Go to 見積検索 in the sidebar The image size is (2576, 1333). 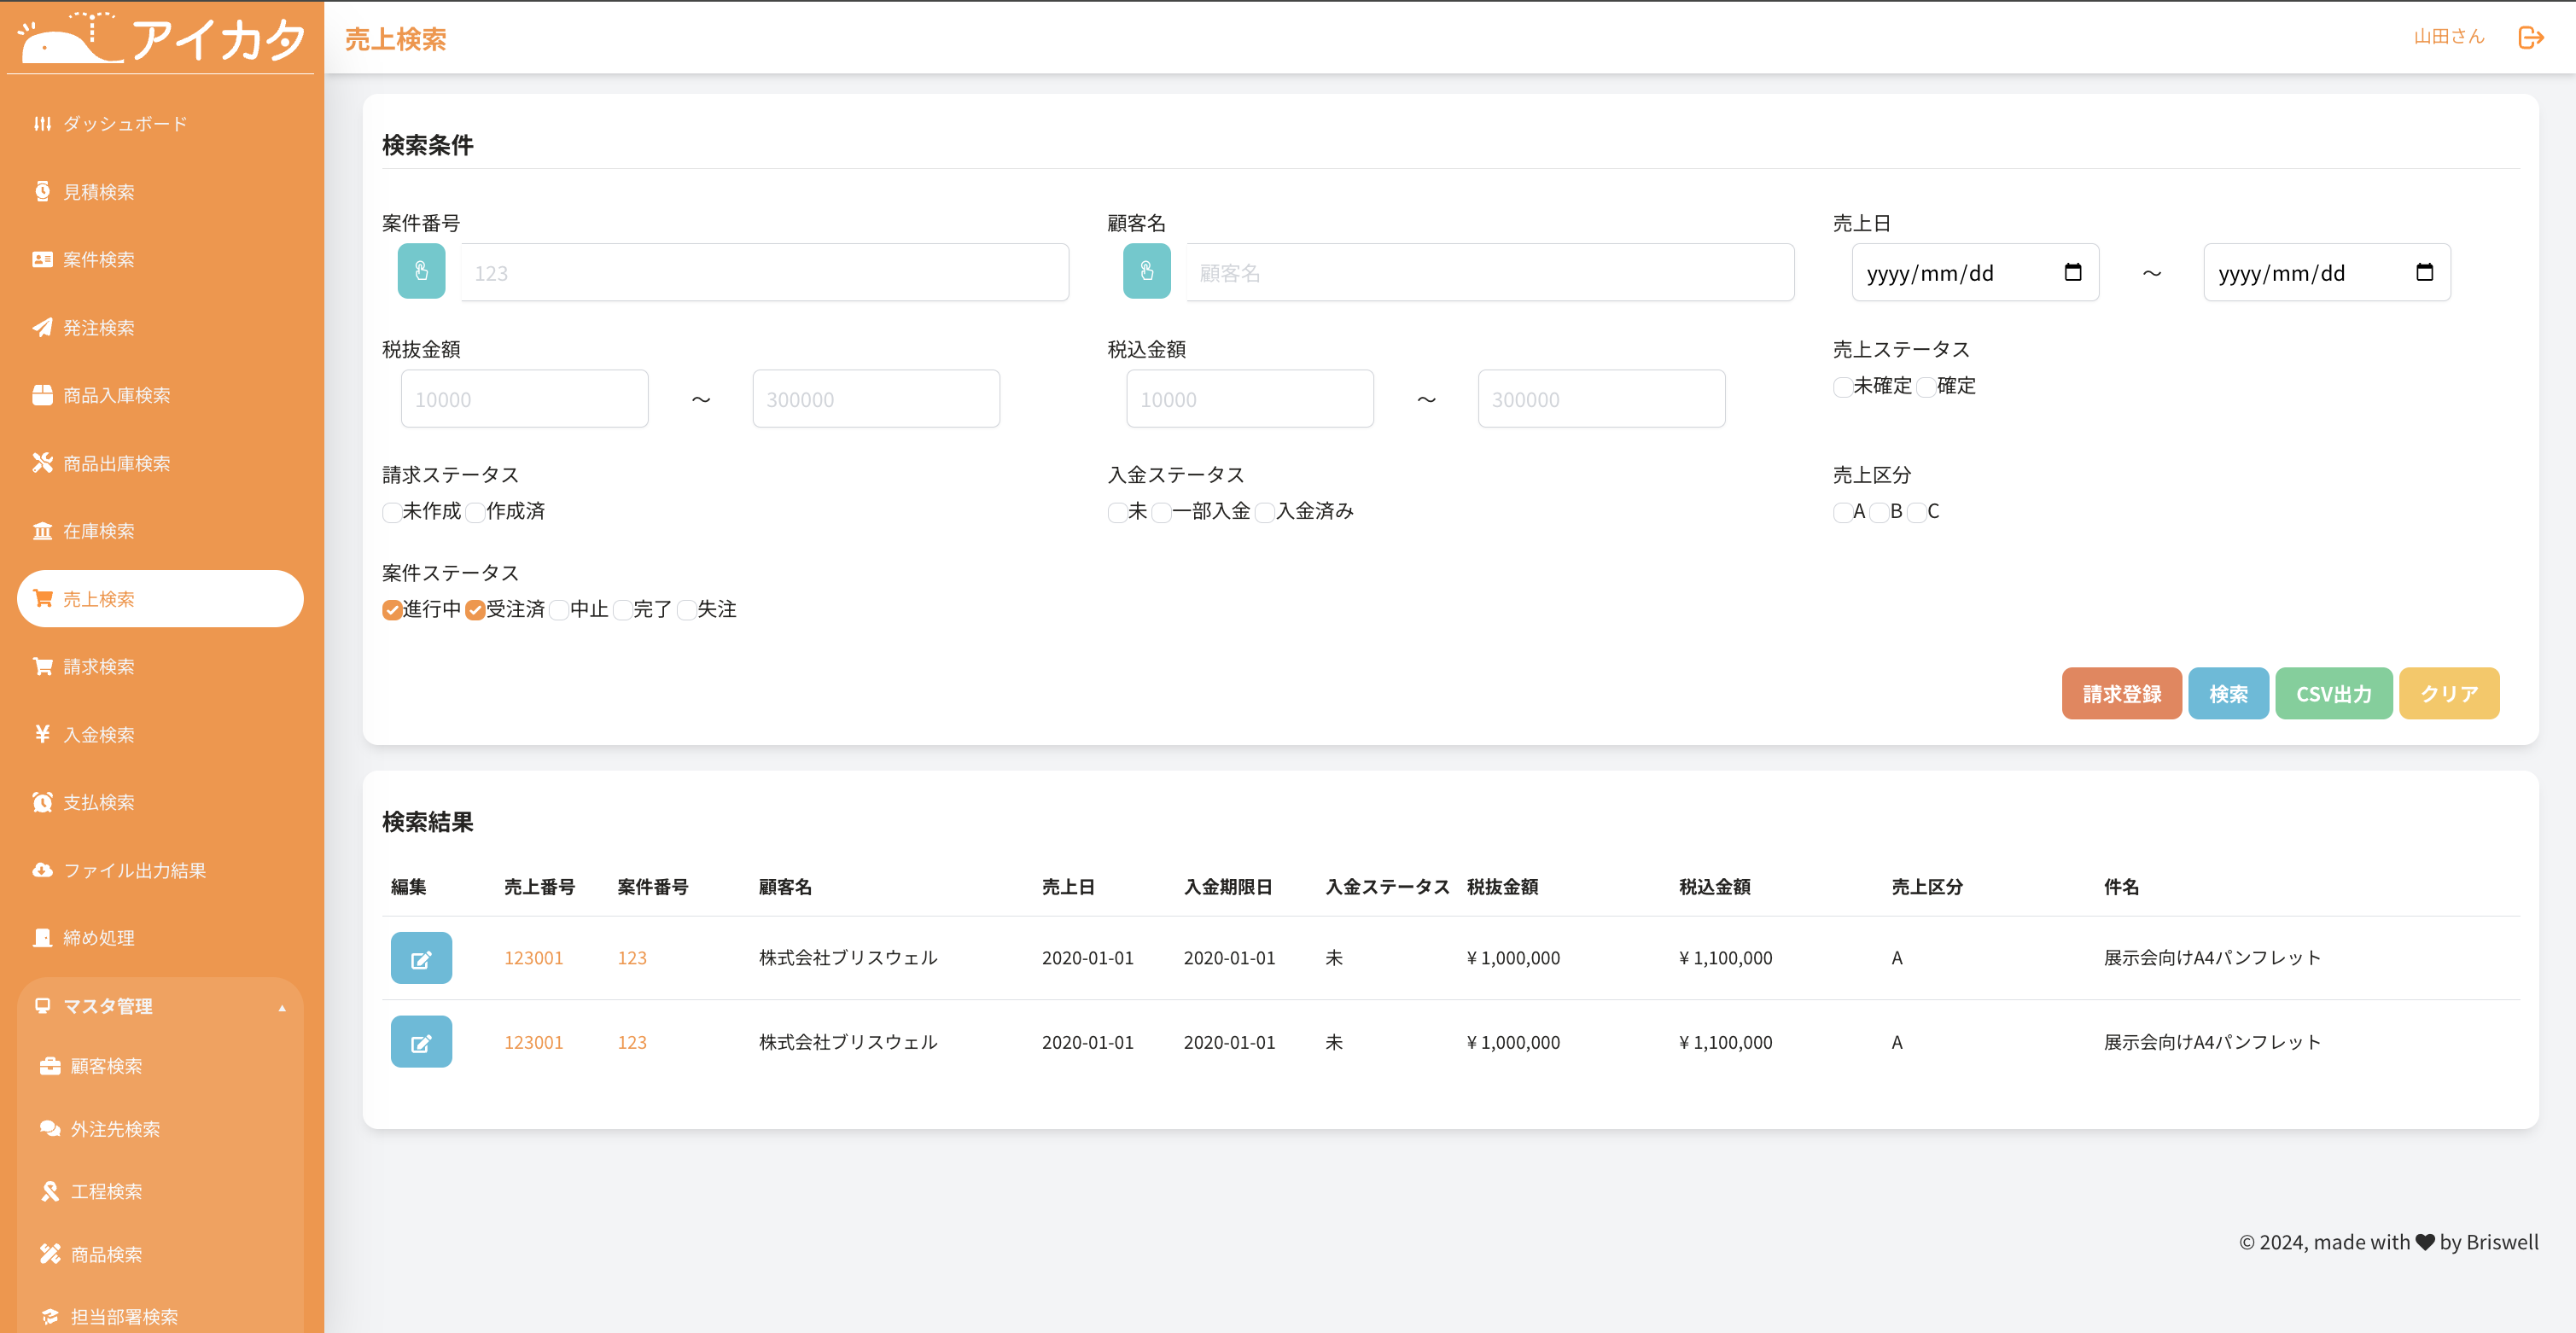160,192
